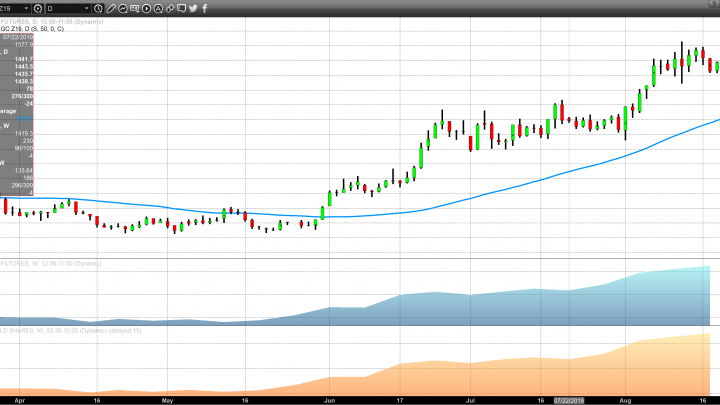Click the circled A annotation icon

pyautogui.click(x=158, y=8)
